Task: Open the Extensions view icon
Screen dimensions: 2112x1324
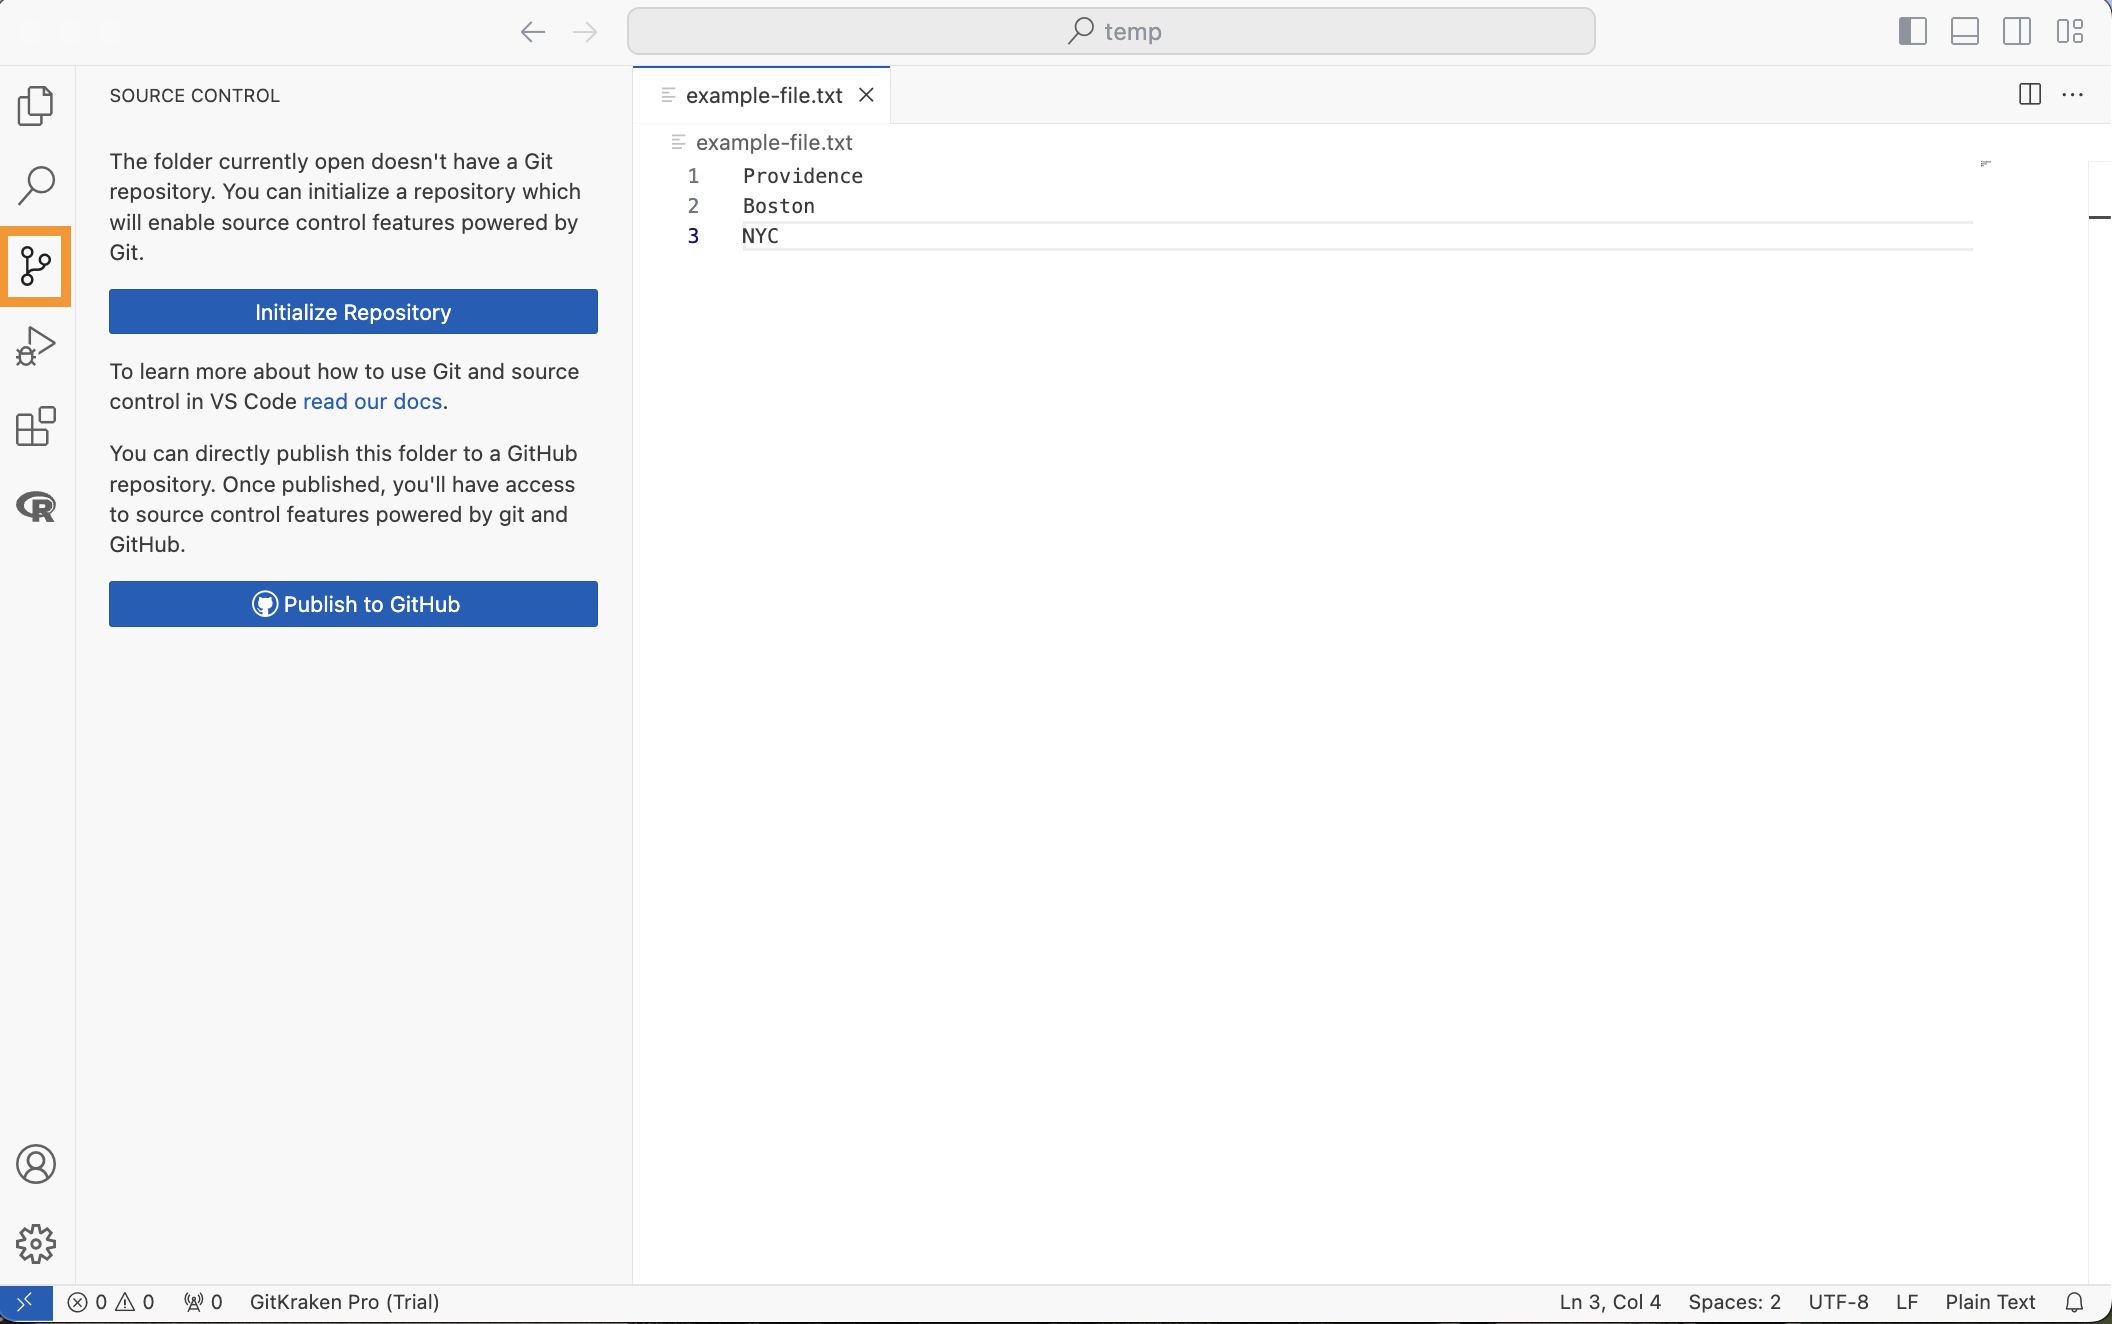Action: tap(36, 426)
